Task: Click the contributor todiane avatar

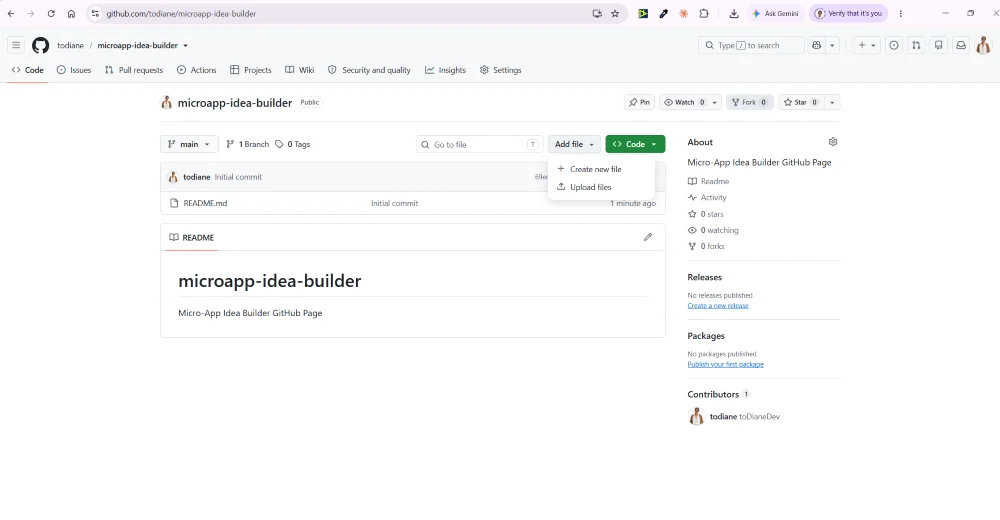Action: click(696, 416)
